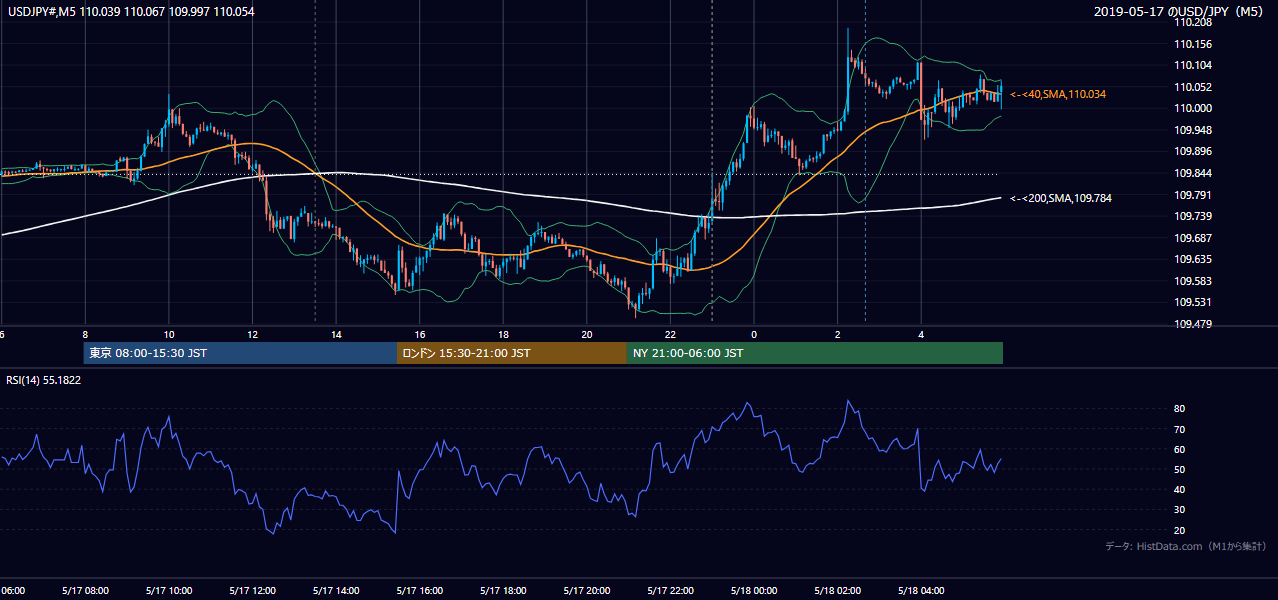The width and height of the screenshot is (1278, 600).
Task: Click the RSI(14) 55.1822 indicator label
Action: click(44, 380)
